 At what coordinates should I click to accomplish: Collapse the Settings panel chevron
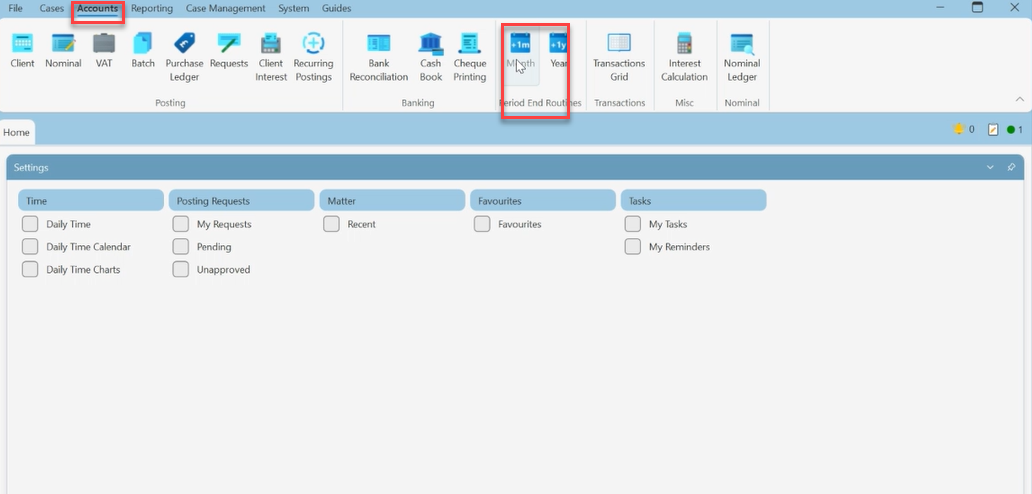click(x=990, y=168)
